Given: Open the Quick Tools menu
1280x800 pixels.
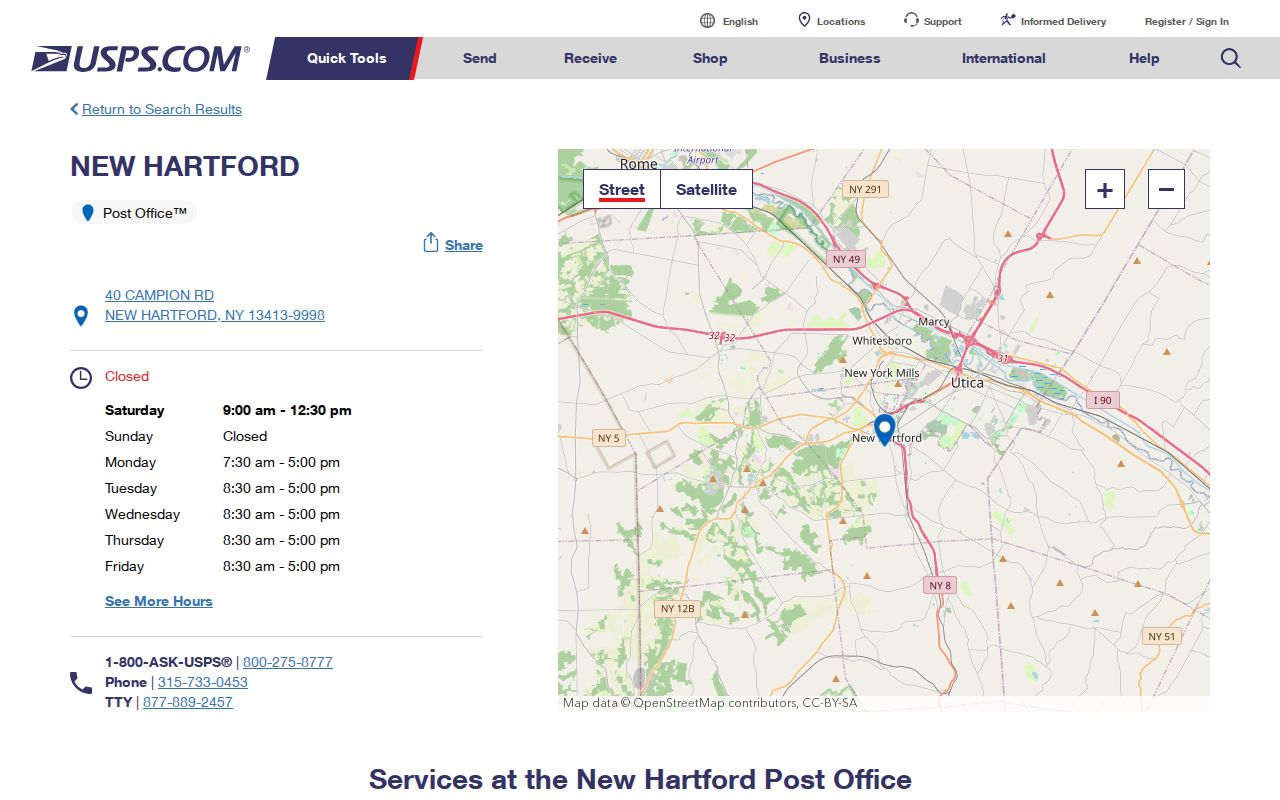Looking at the screenshot, I should pyautogui.click(x=346, y=58).
